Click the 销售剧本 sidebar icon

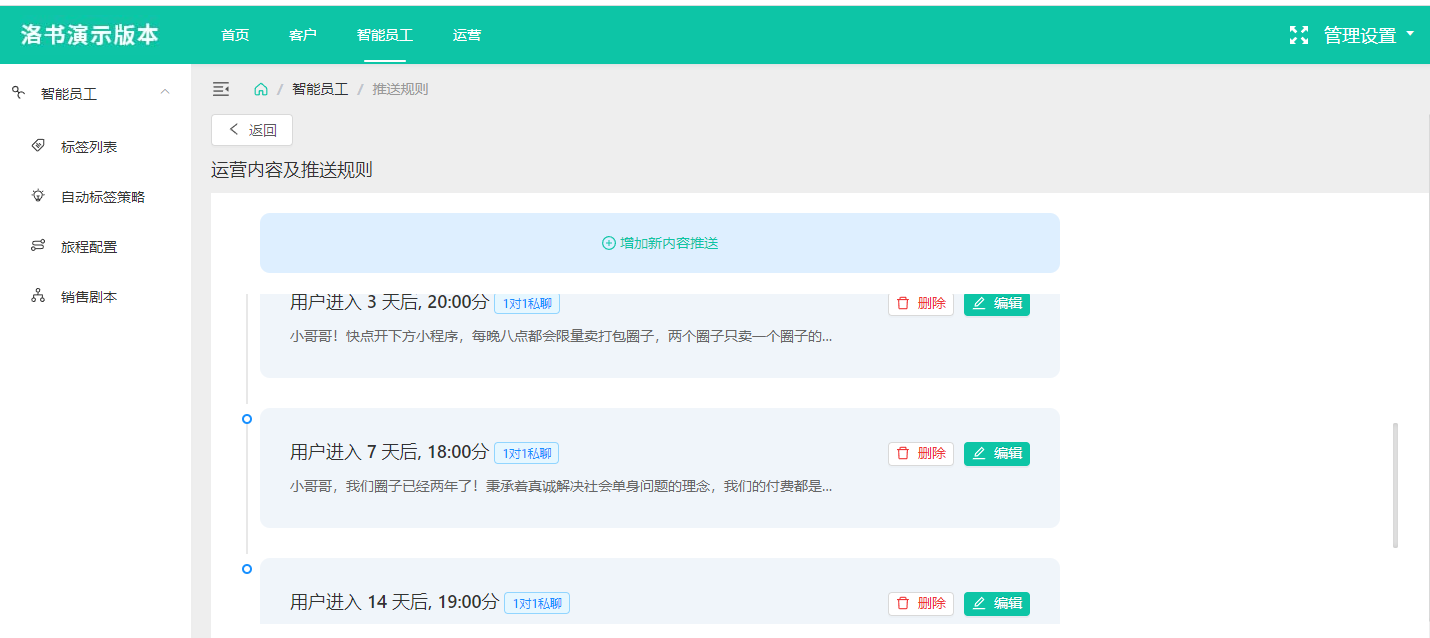[x=38, y=296]
